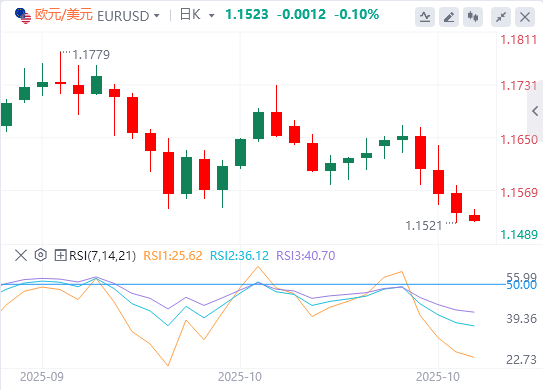This screenshot has width=543, height=390.
Task: Click the shrink chart arrows icon
Action: 501,17
